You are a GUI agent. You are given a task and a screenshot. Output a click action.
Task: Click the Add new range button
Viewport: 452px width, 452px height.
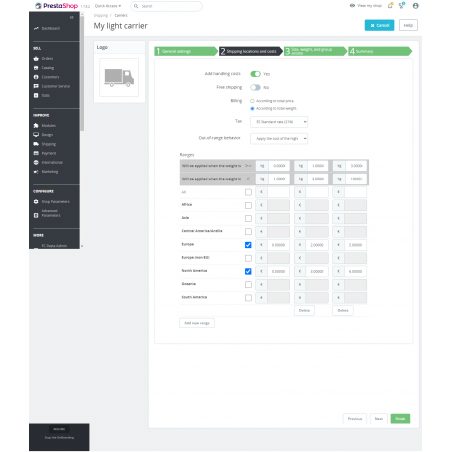(197, 323)
